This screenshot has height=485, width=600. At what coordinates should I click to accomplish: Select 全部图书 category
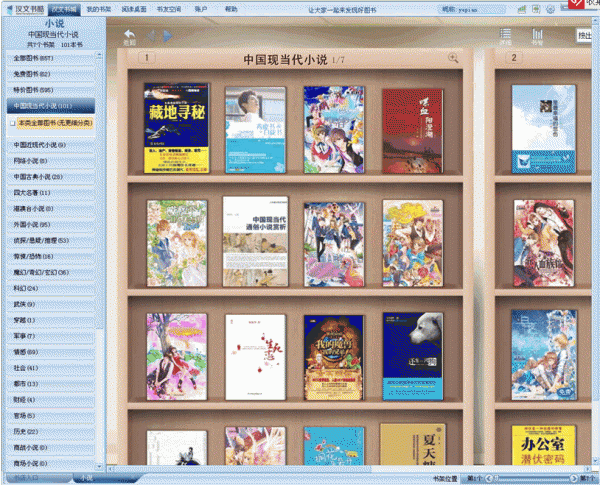tap(51, 58)
